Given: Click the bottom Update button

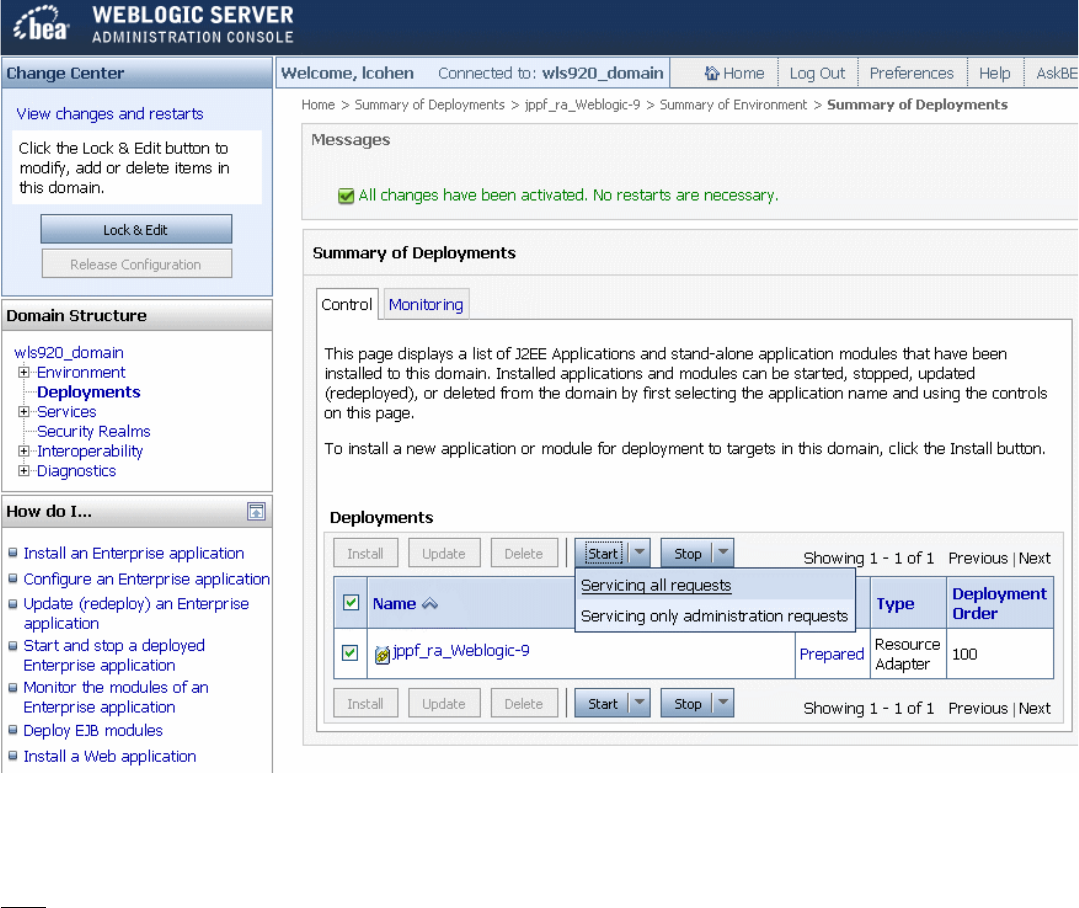Looking at the screenshot, I should (444, 704).
